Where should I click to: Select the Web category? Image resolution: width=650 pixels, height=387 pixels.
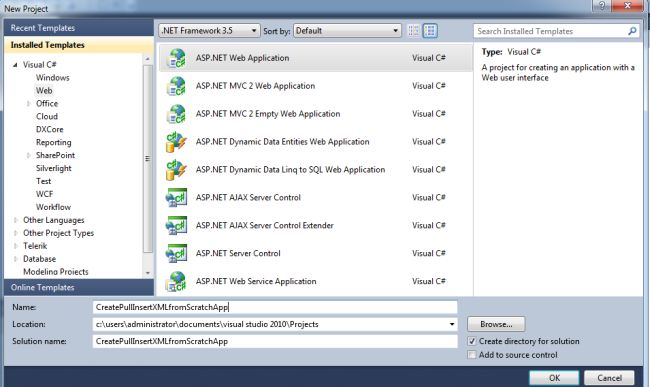point(44,90)
